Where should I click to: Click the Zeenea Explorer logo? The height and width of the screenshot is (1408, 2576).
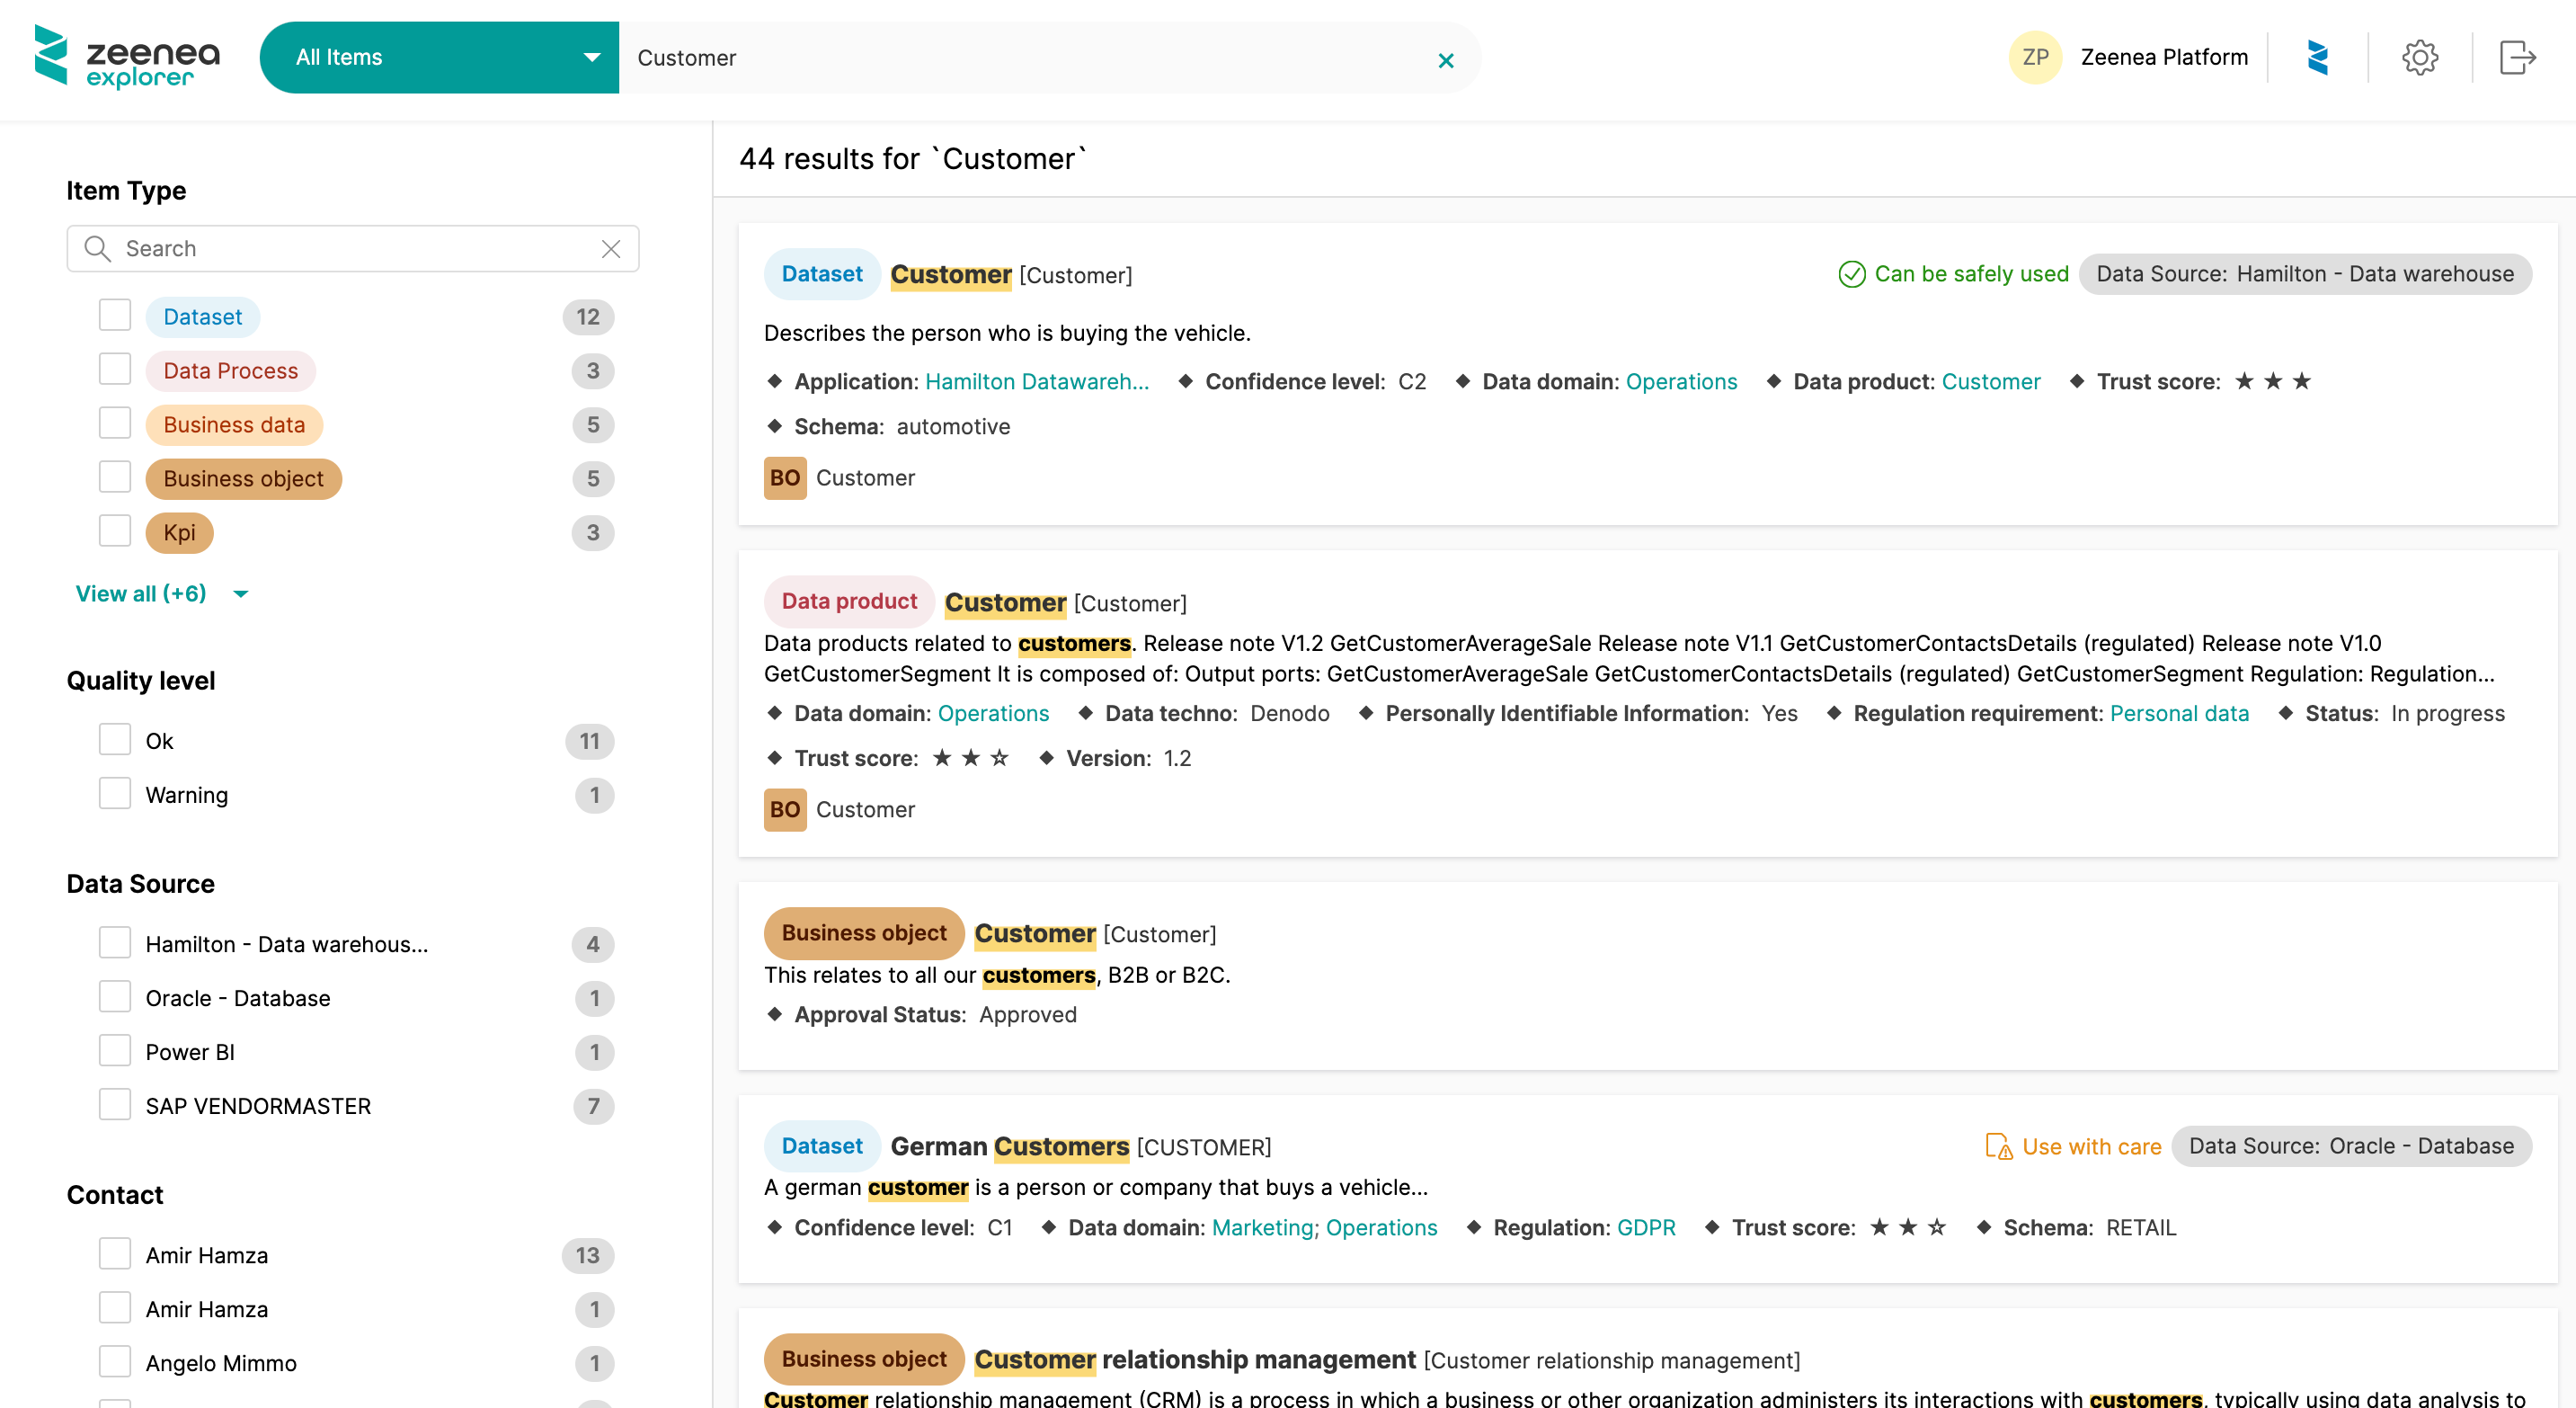(127, 57)
